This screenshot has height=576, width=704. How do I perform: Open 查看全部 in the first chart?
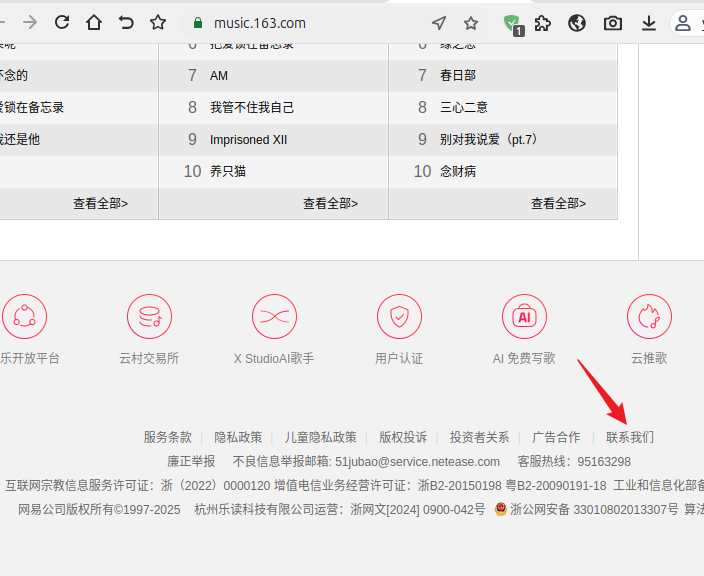tap(101, 203)
